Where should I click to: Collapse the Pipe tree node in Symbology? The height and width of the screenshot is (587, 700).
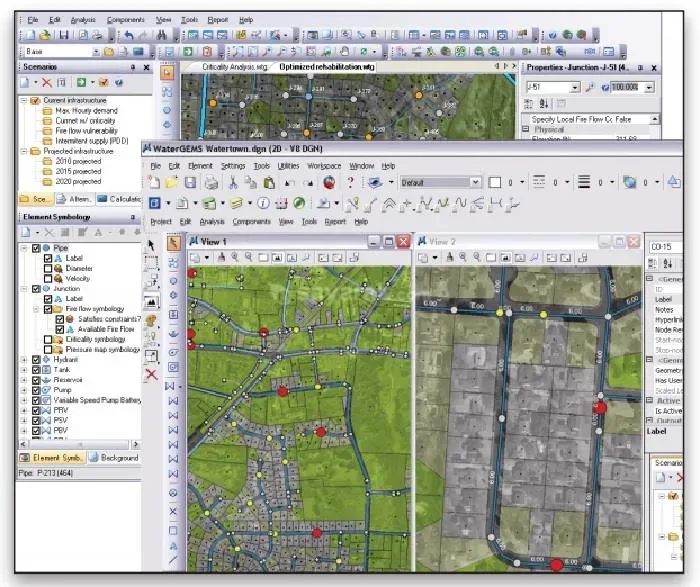pos(24,248)
